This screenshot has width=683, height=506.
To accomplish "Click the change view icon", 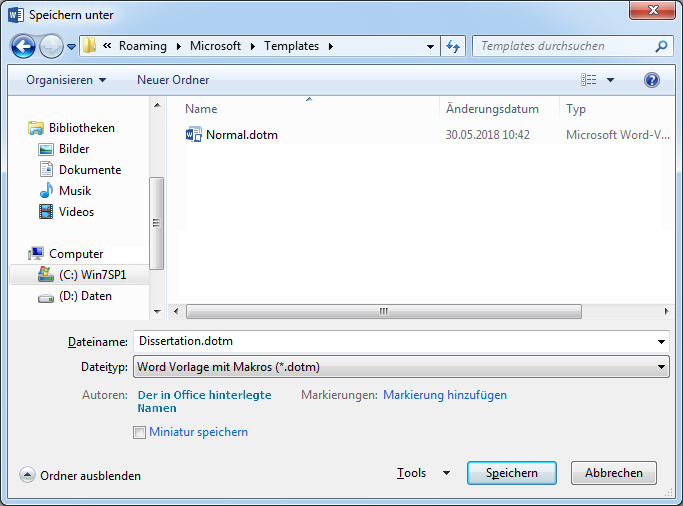I will [589, 80].
